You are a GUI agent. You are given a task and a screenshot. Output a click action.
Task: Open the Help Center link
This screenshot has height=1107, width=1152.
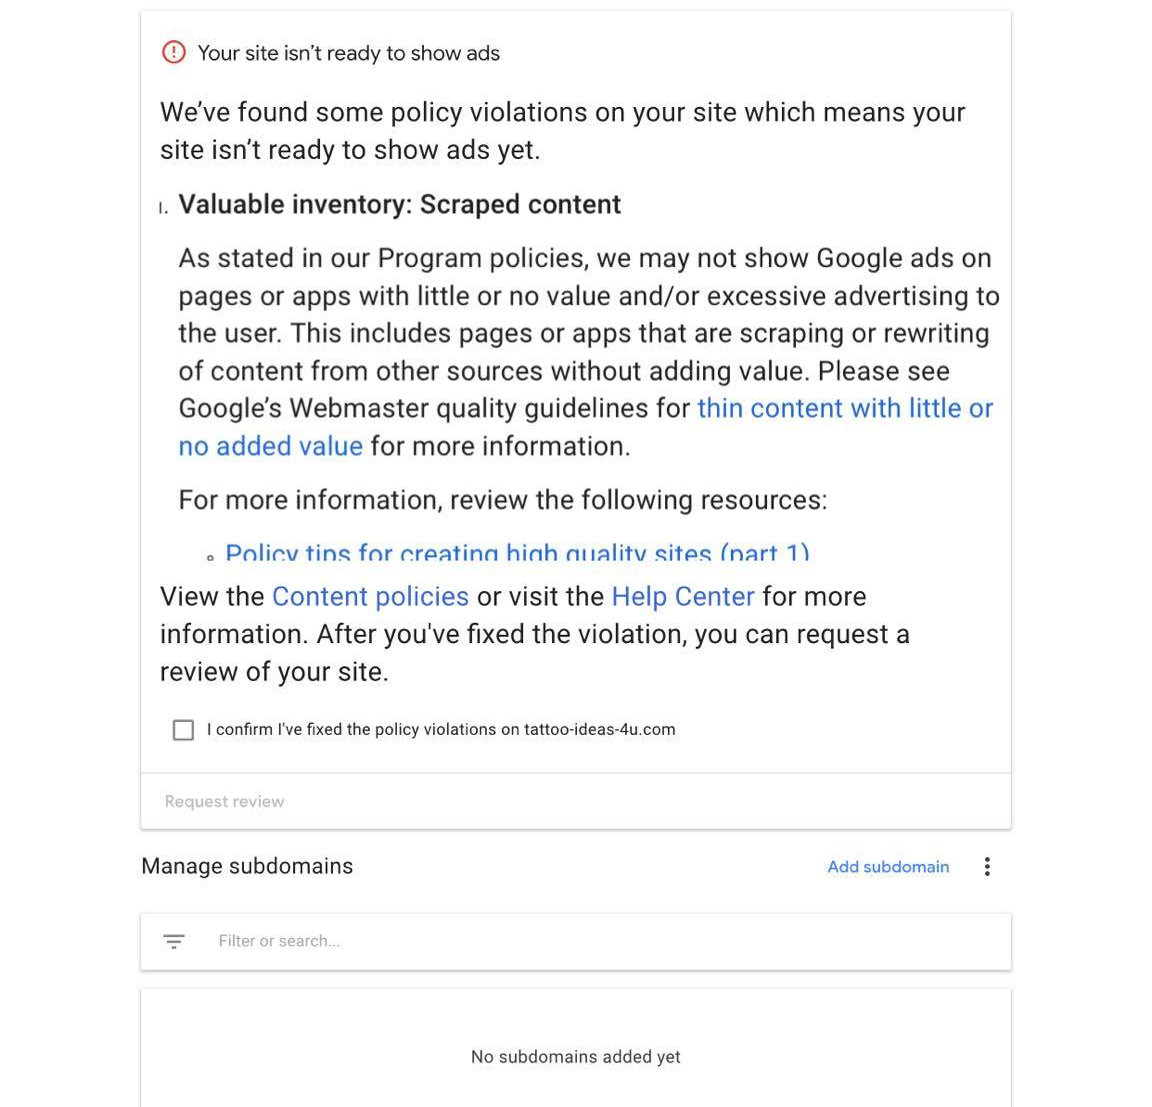(682, 597)
